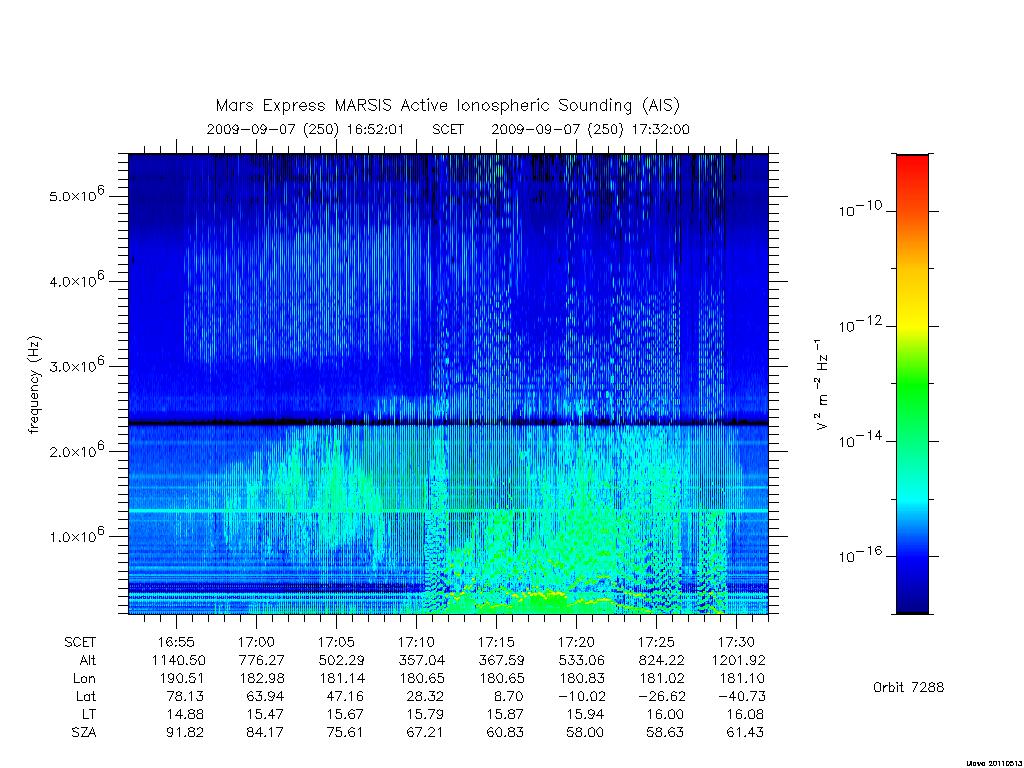Click local time value '16.08'

(x=745, y=714)
